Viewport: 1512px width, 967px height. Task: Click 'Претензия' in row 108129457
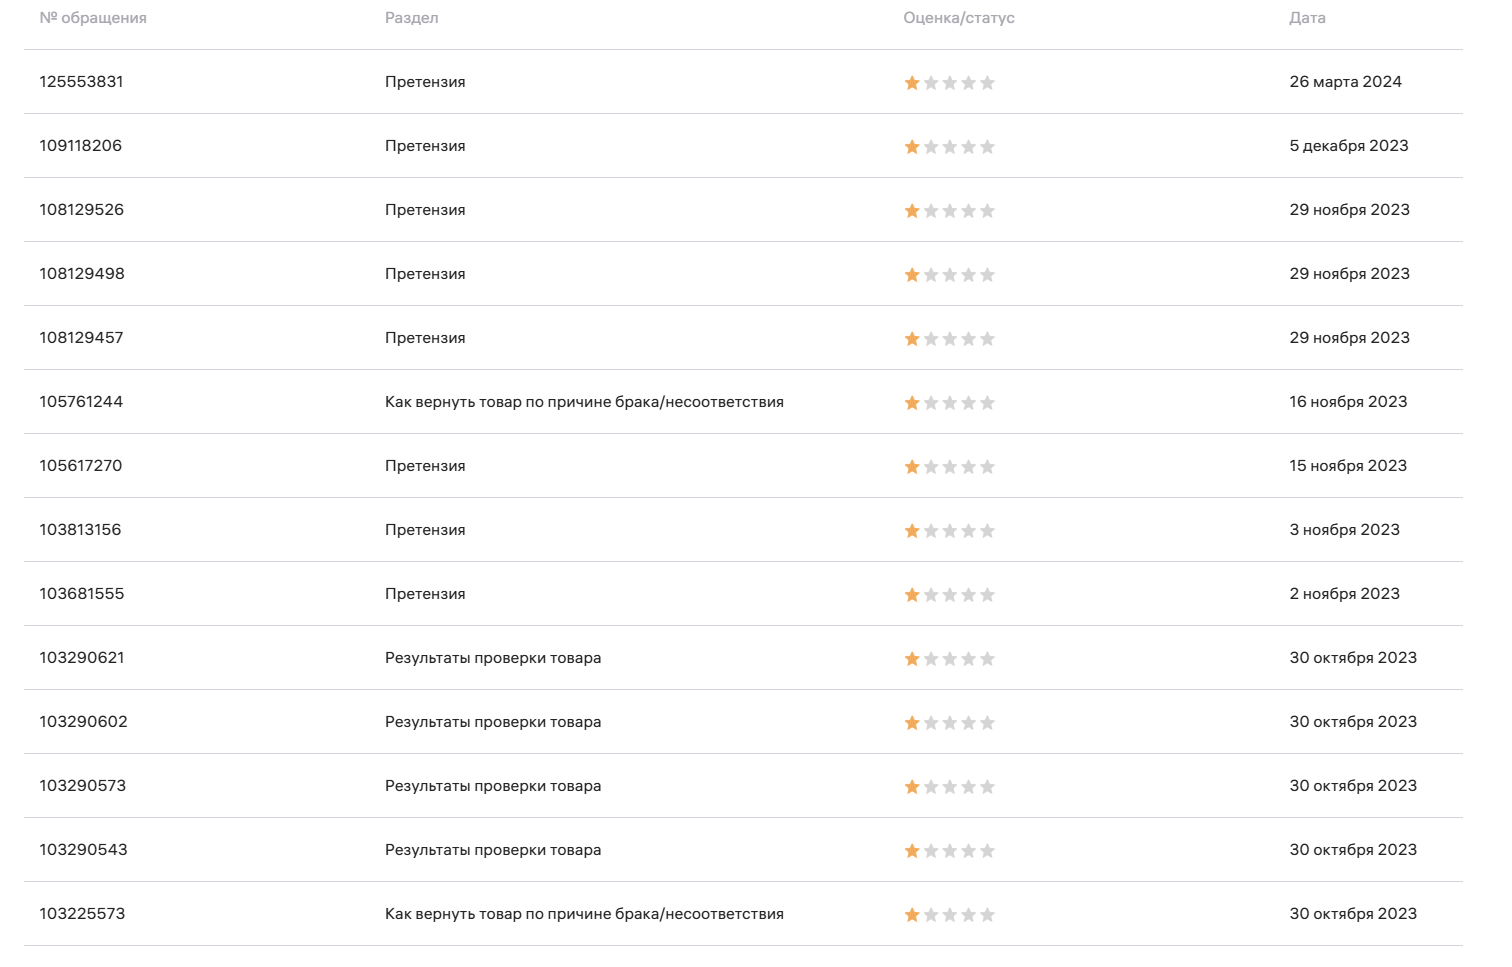425,338
